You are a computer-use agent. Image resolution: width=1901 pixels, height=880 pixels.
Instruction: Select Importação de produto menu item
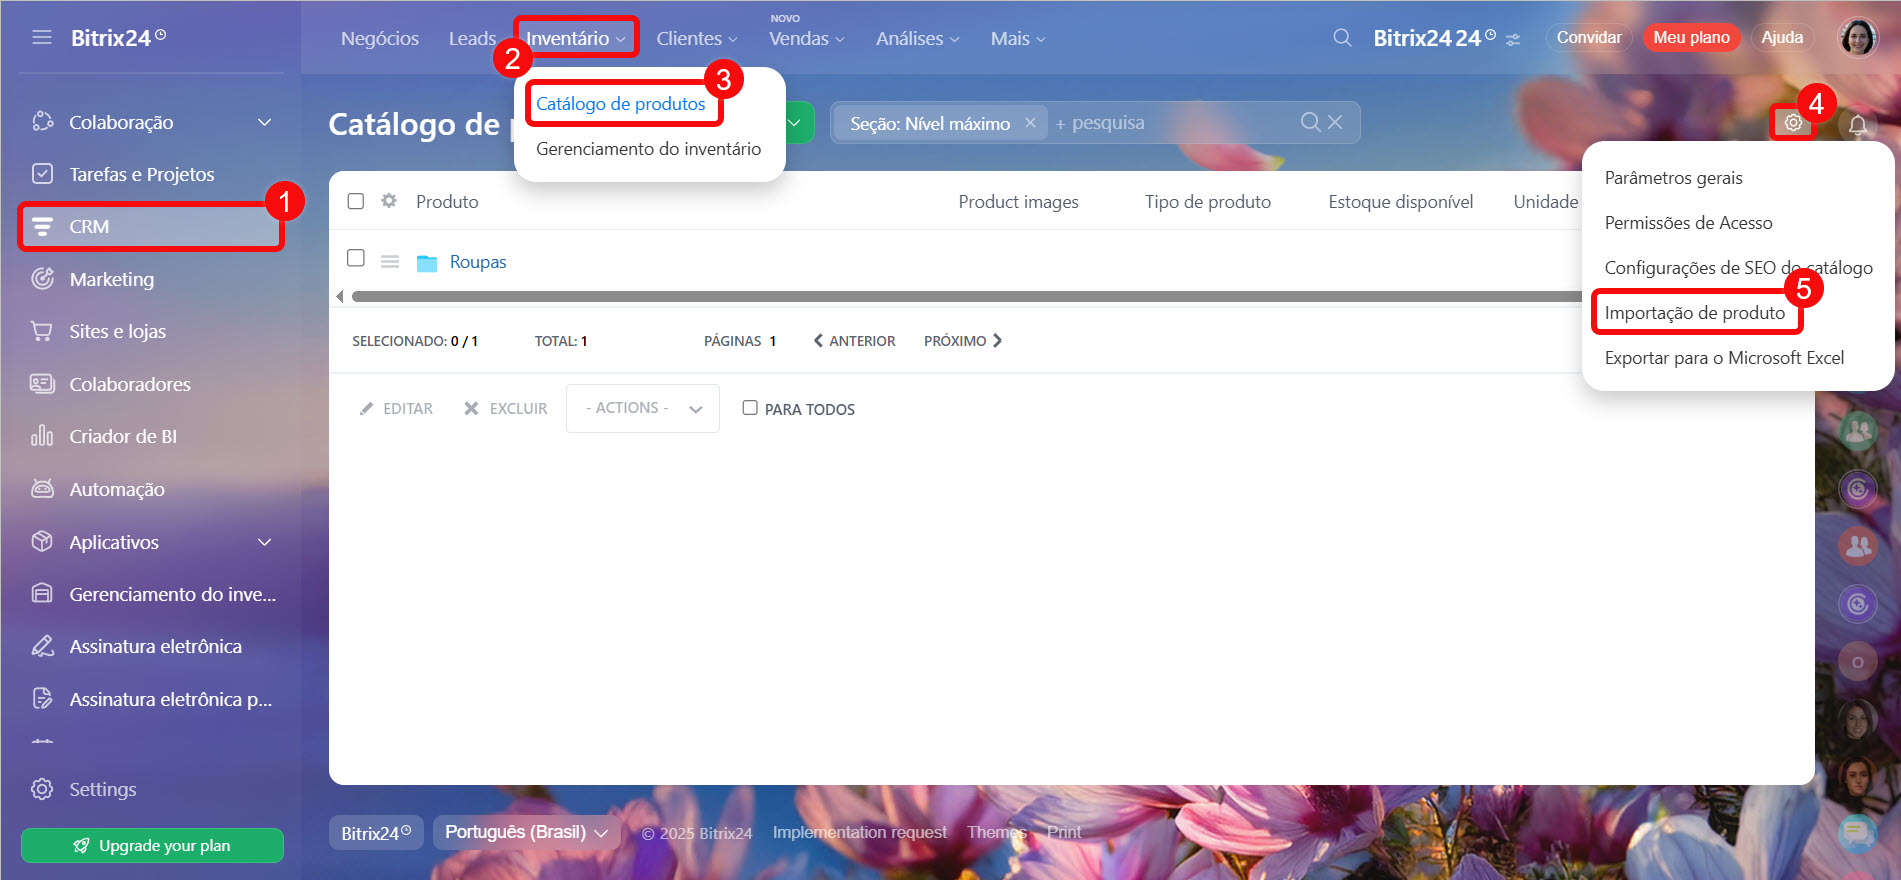click(1694, 313)
